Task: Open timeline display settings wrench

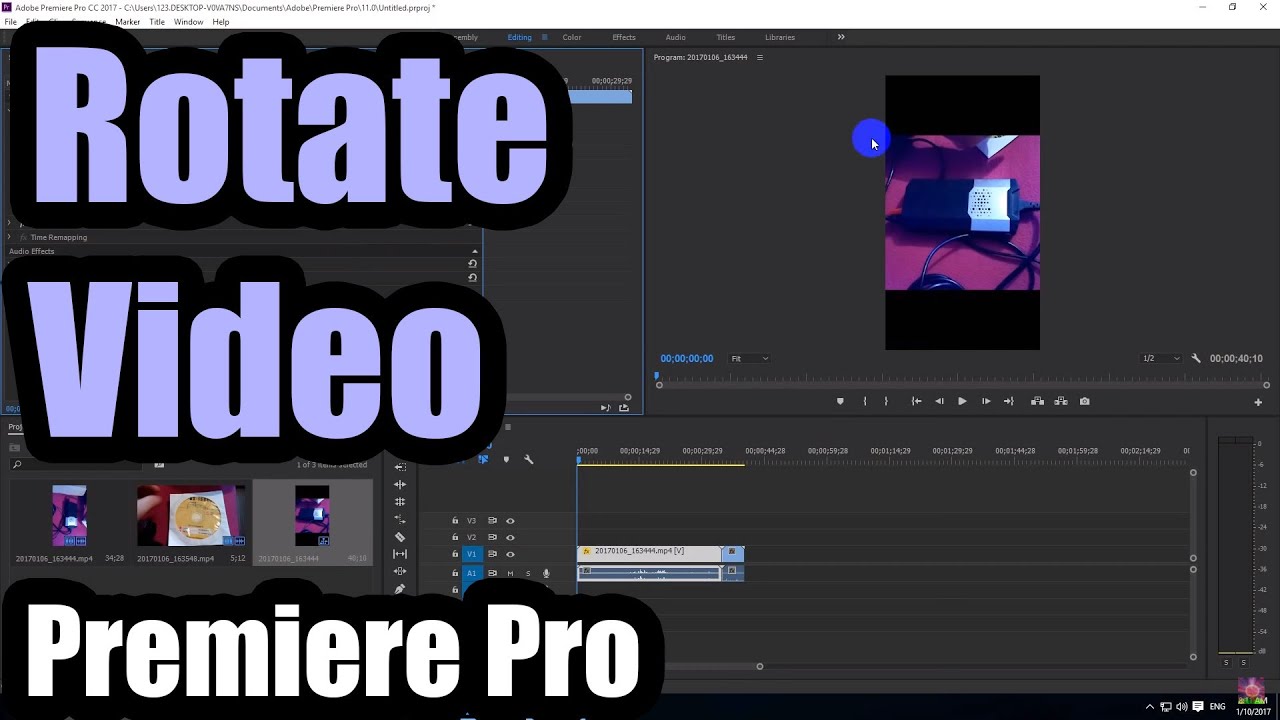Action: point(529,459)
